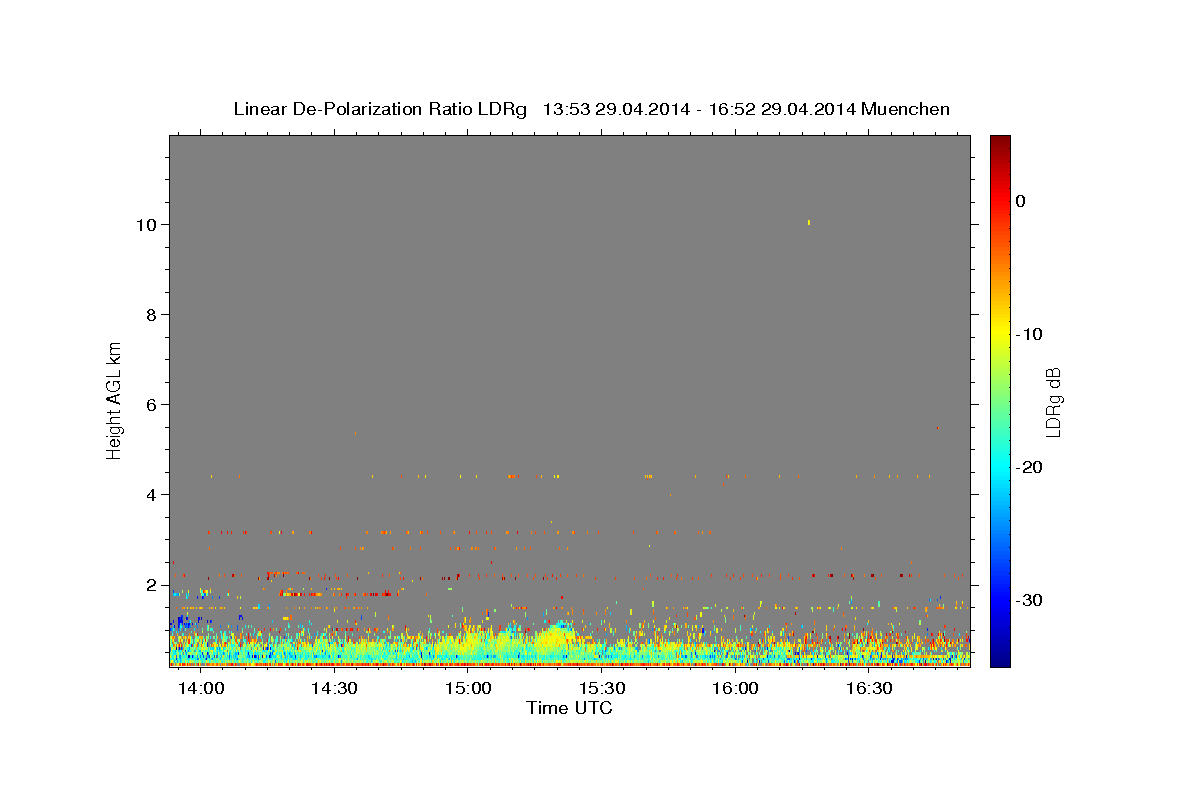Click the plot title text
Screen dimensions: 1200x800
point(591,109)
